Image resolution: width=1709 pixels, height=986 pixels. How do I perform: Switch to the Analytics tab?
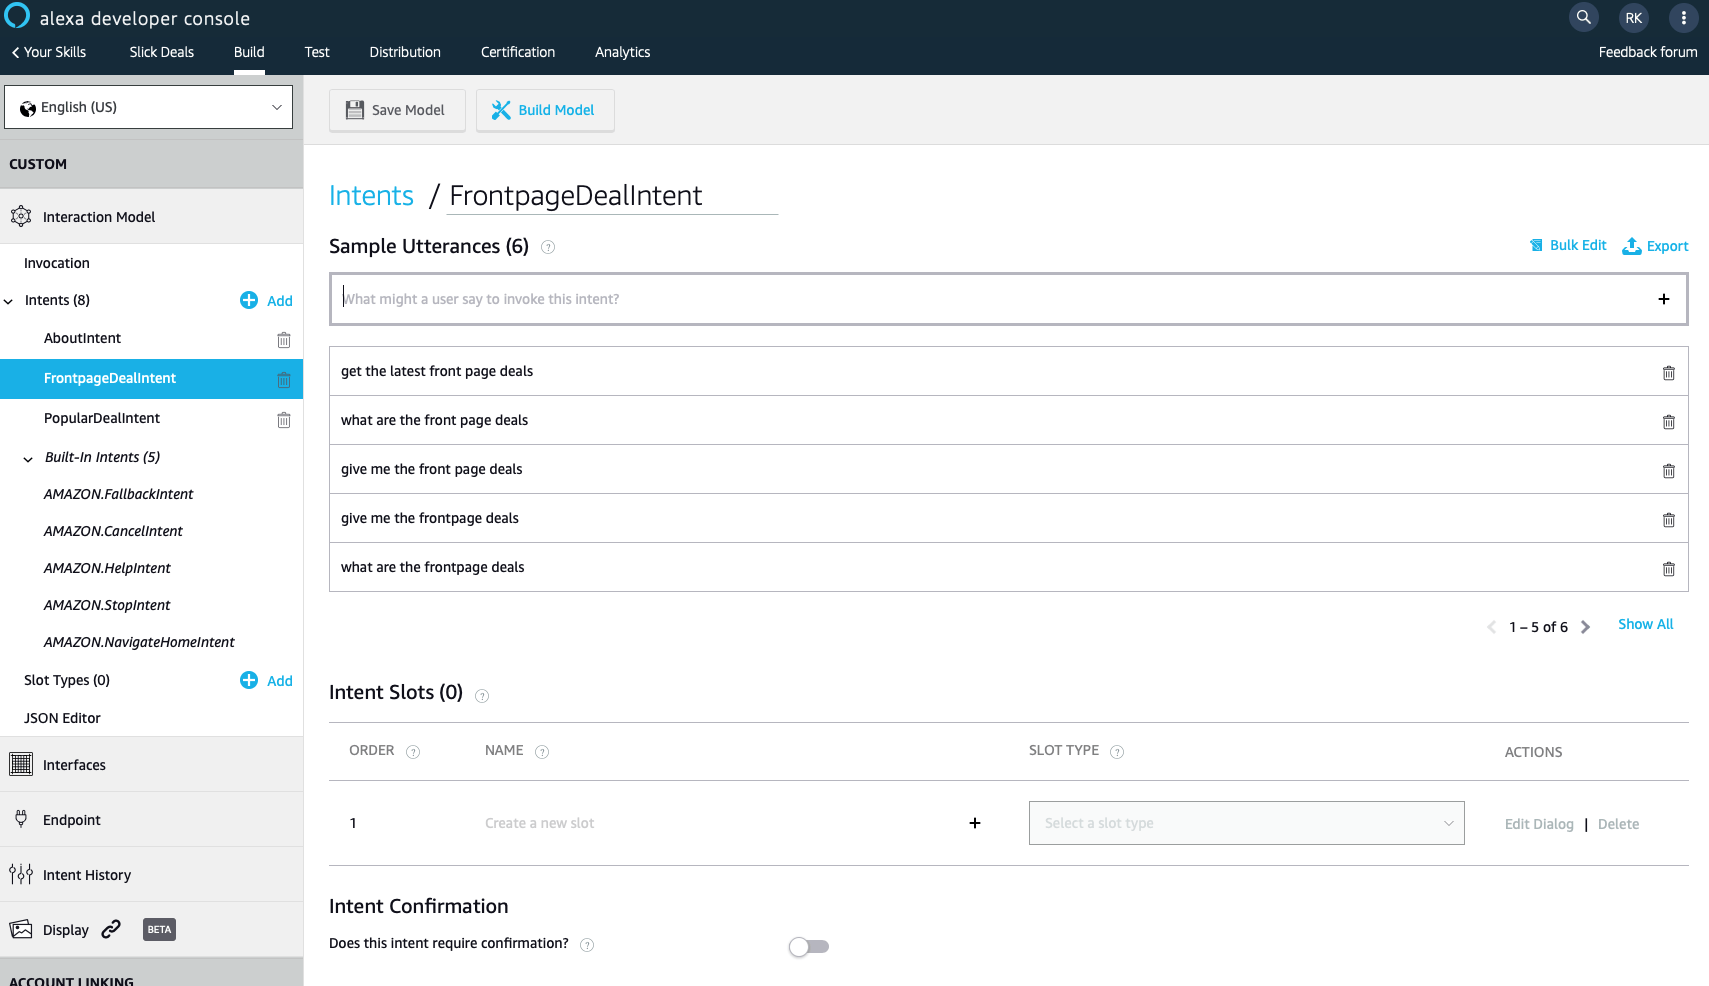(622, 52)
